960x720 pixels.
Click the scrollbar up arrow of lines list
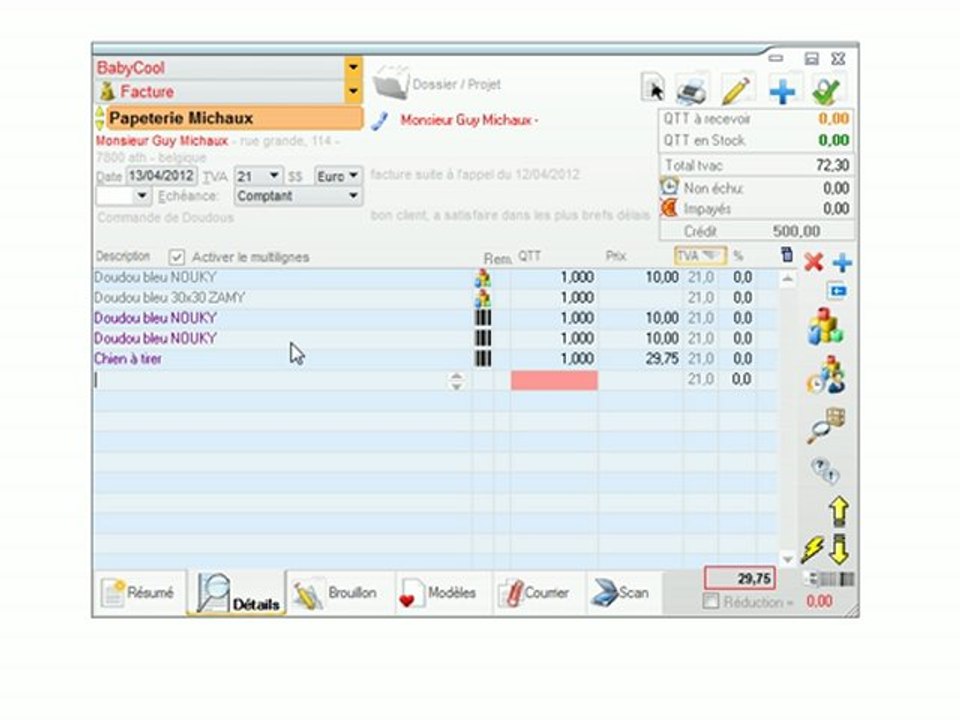pos(787,280)
